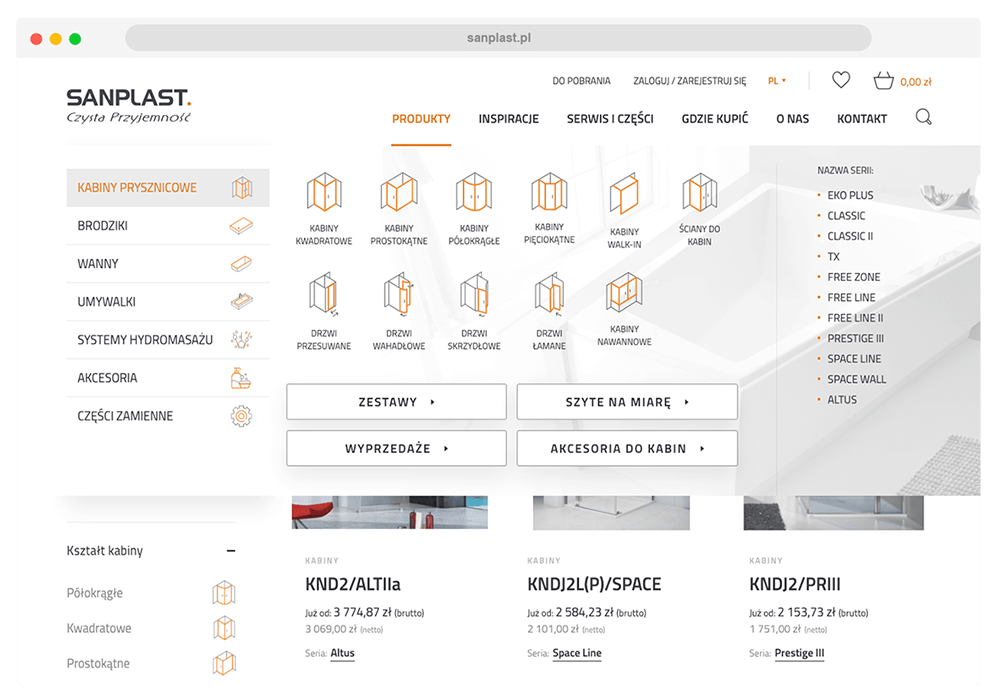Viewport: 1000px width, 700px height.
Task: Open the Inspiracje menu
Action: [508, 119]
